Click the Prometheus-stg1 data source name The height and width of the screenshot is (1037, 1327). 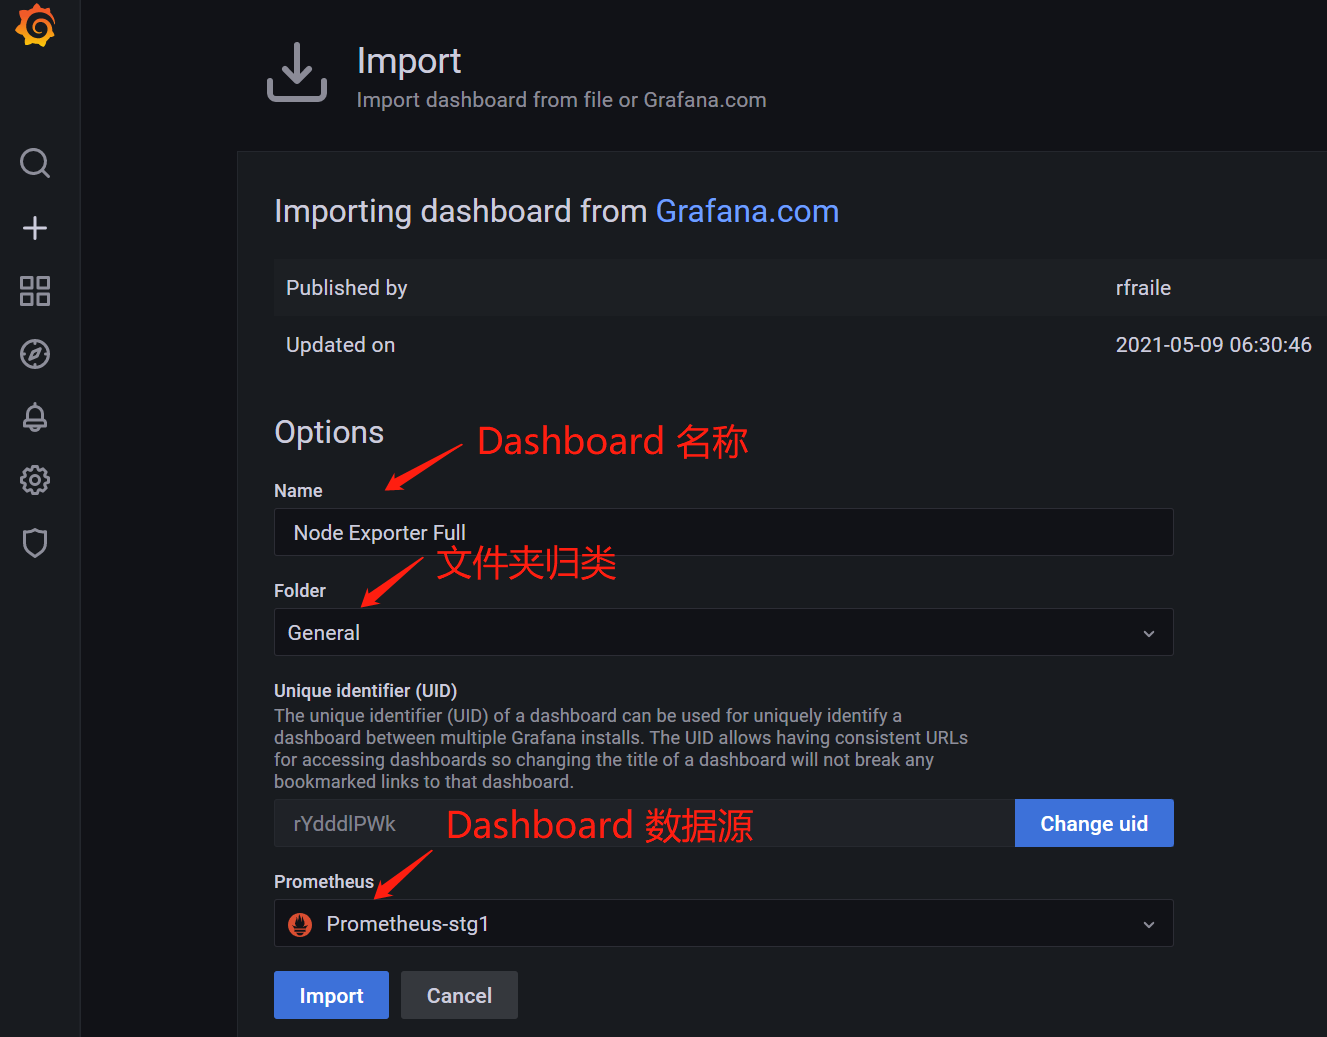407,923
